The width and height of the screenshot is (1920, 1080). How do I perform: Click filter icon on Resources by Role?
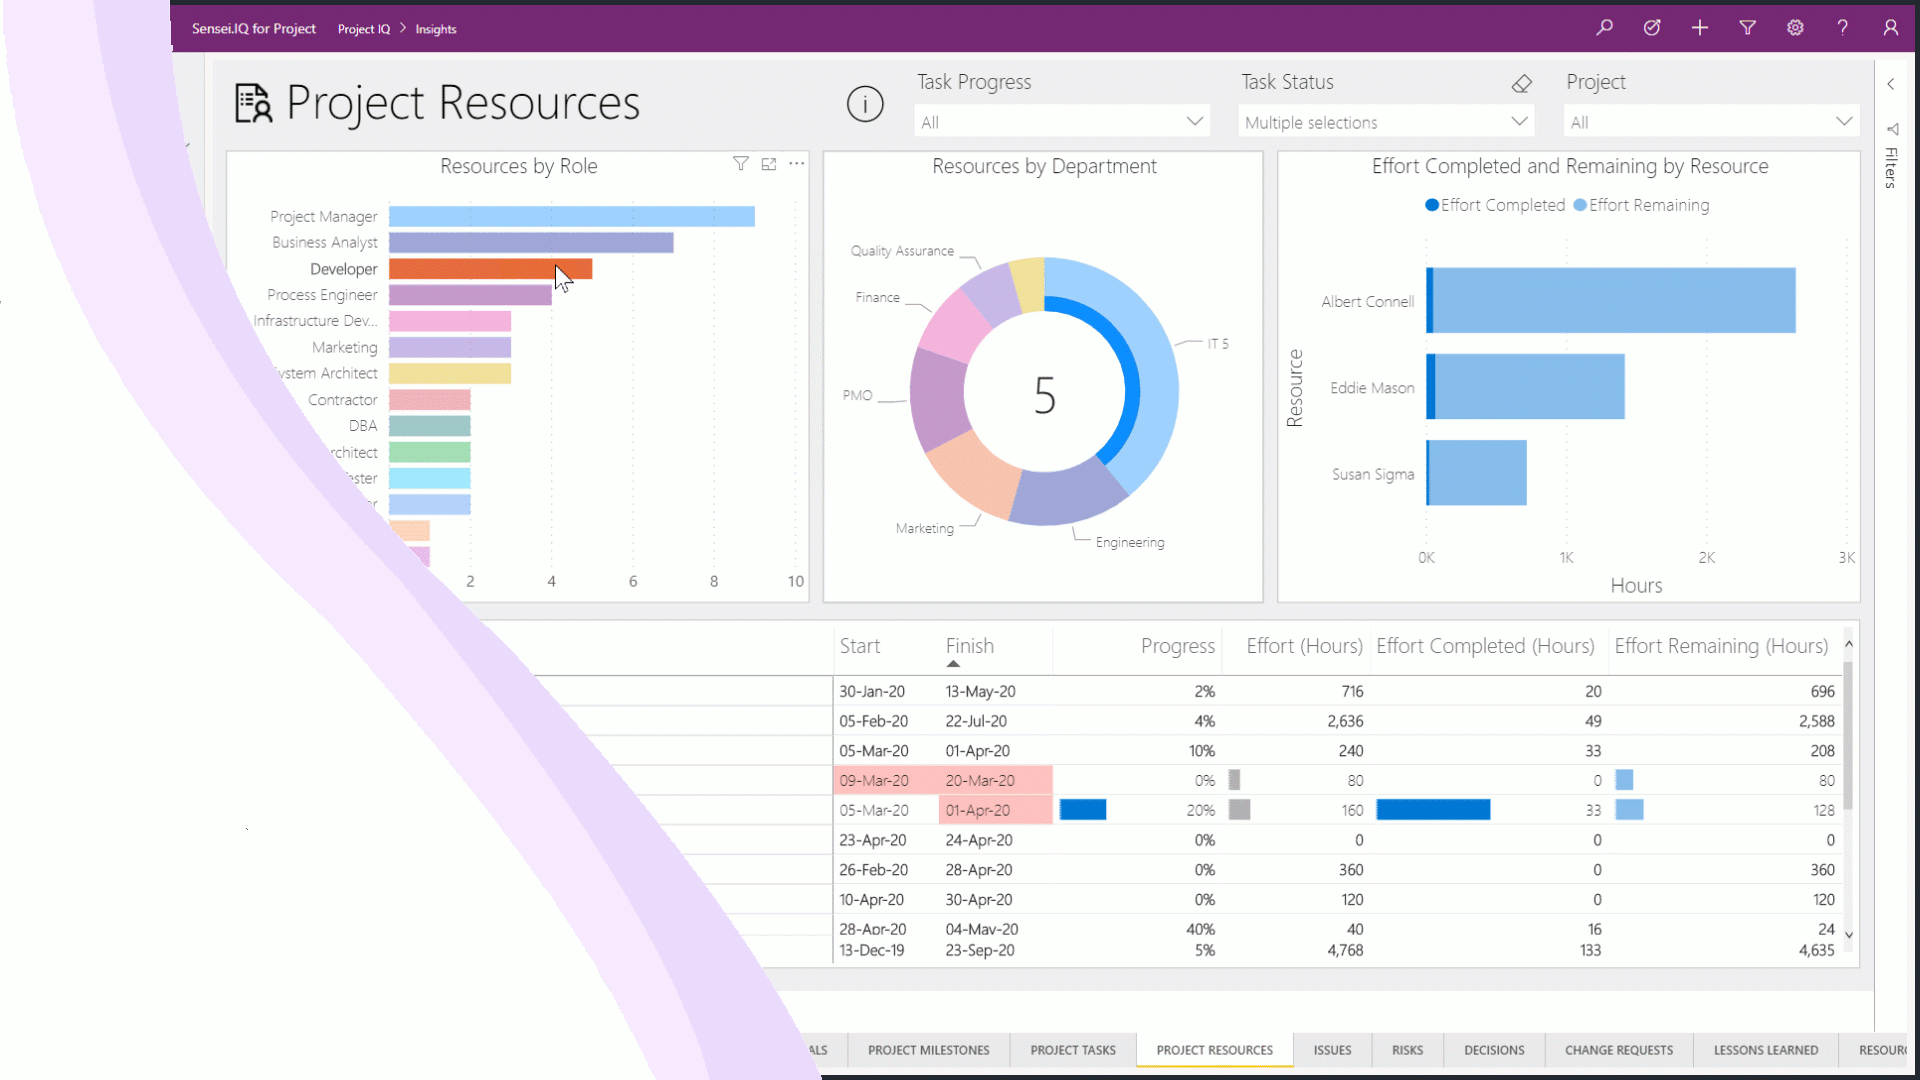[x=740, y=164]
